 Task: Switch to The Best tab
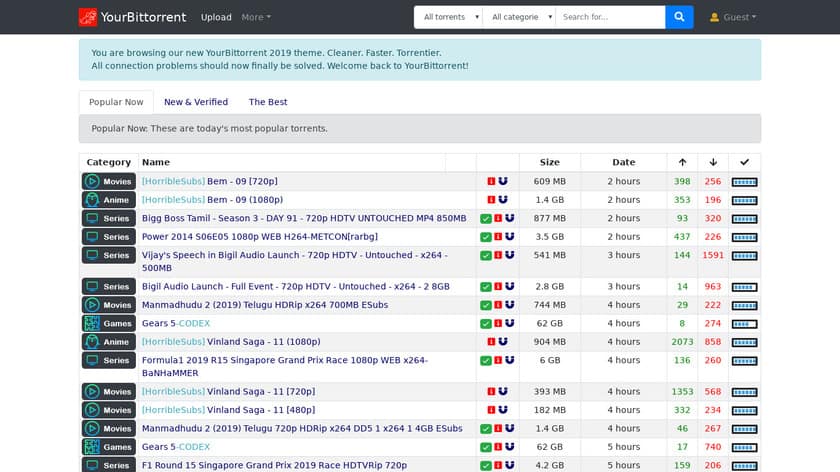click(268, 102)
